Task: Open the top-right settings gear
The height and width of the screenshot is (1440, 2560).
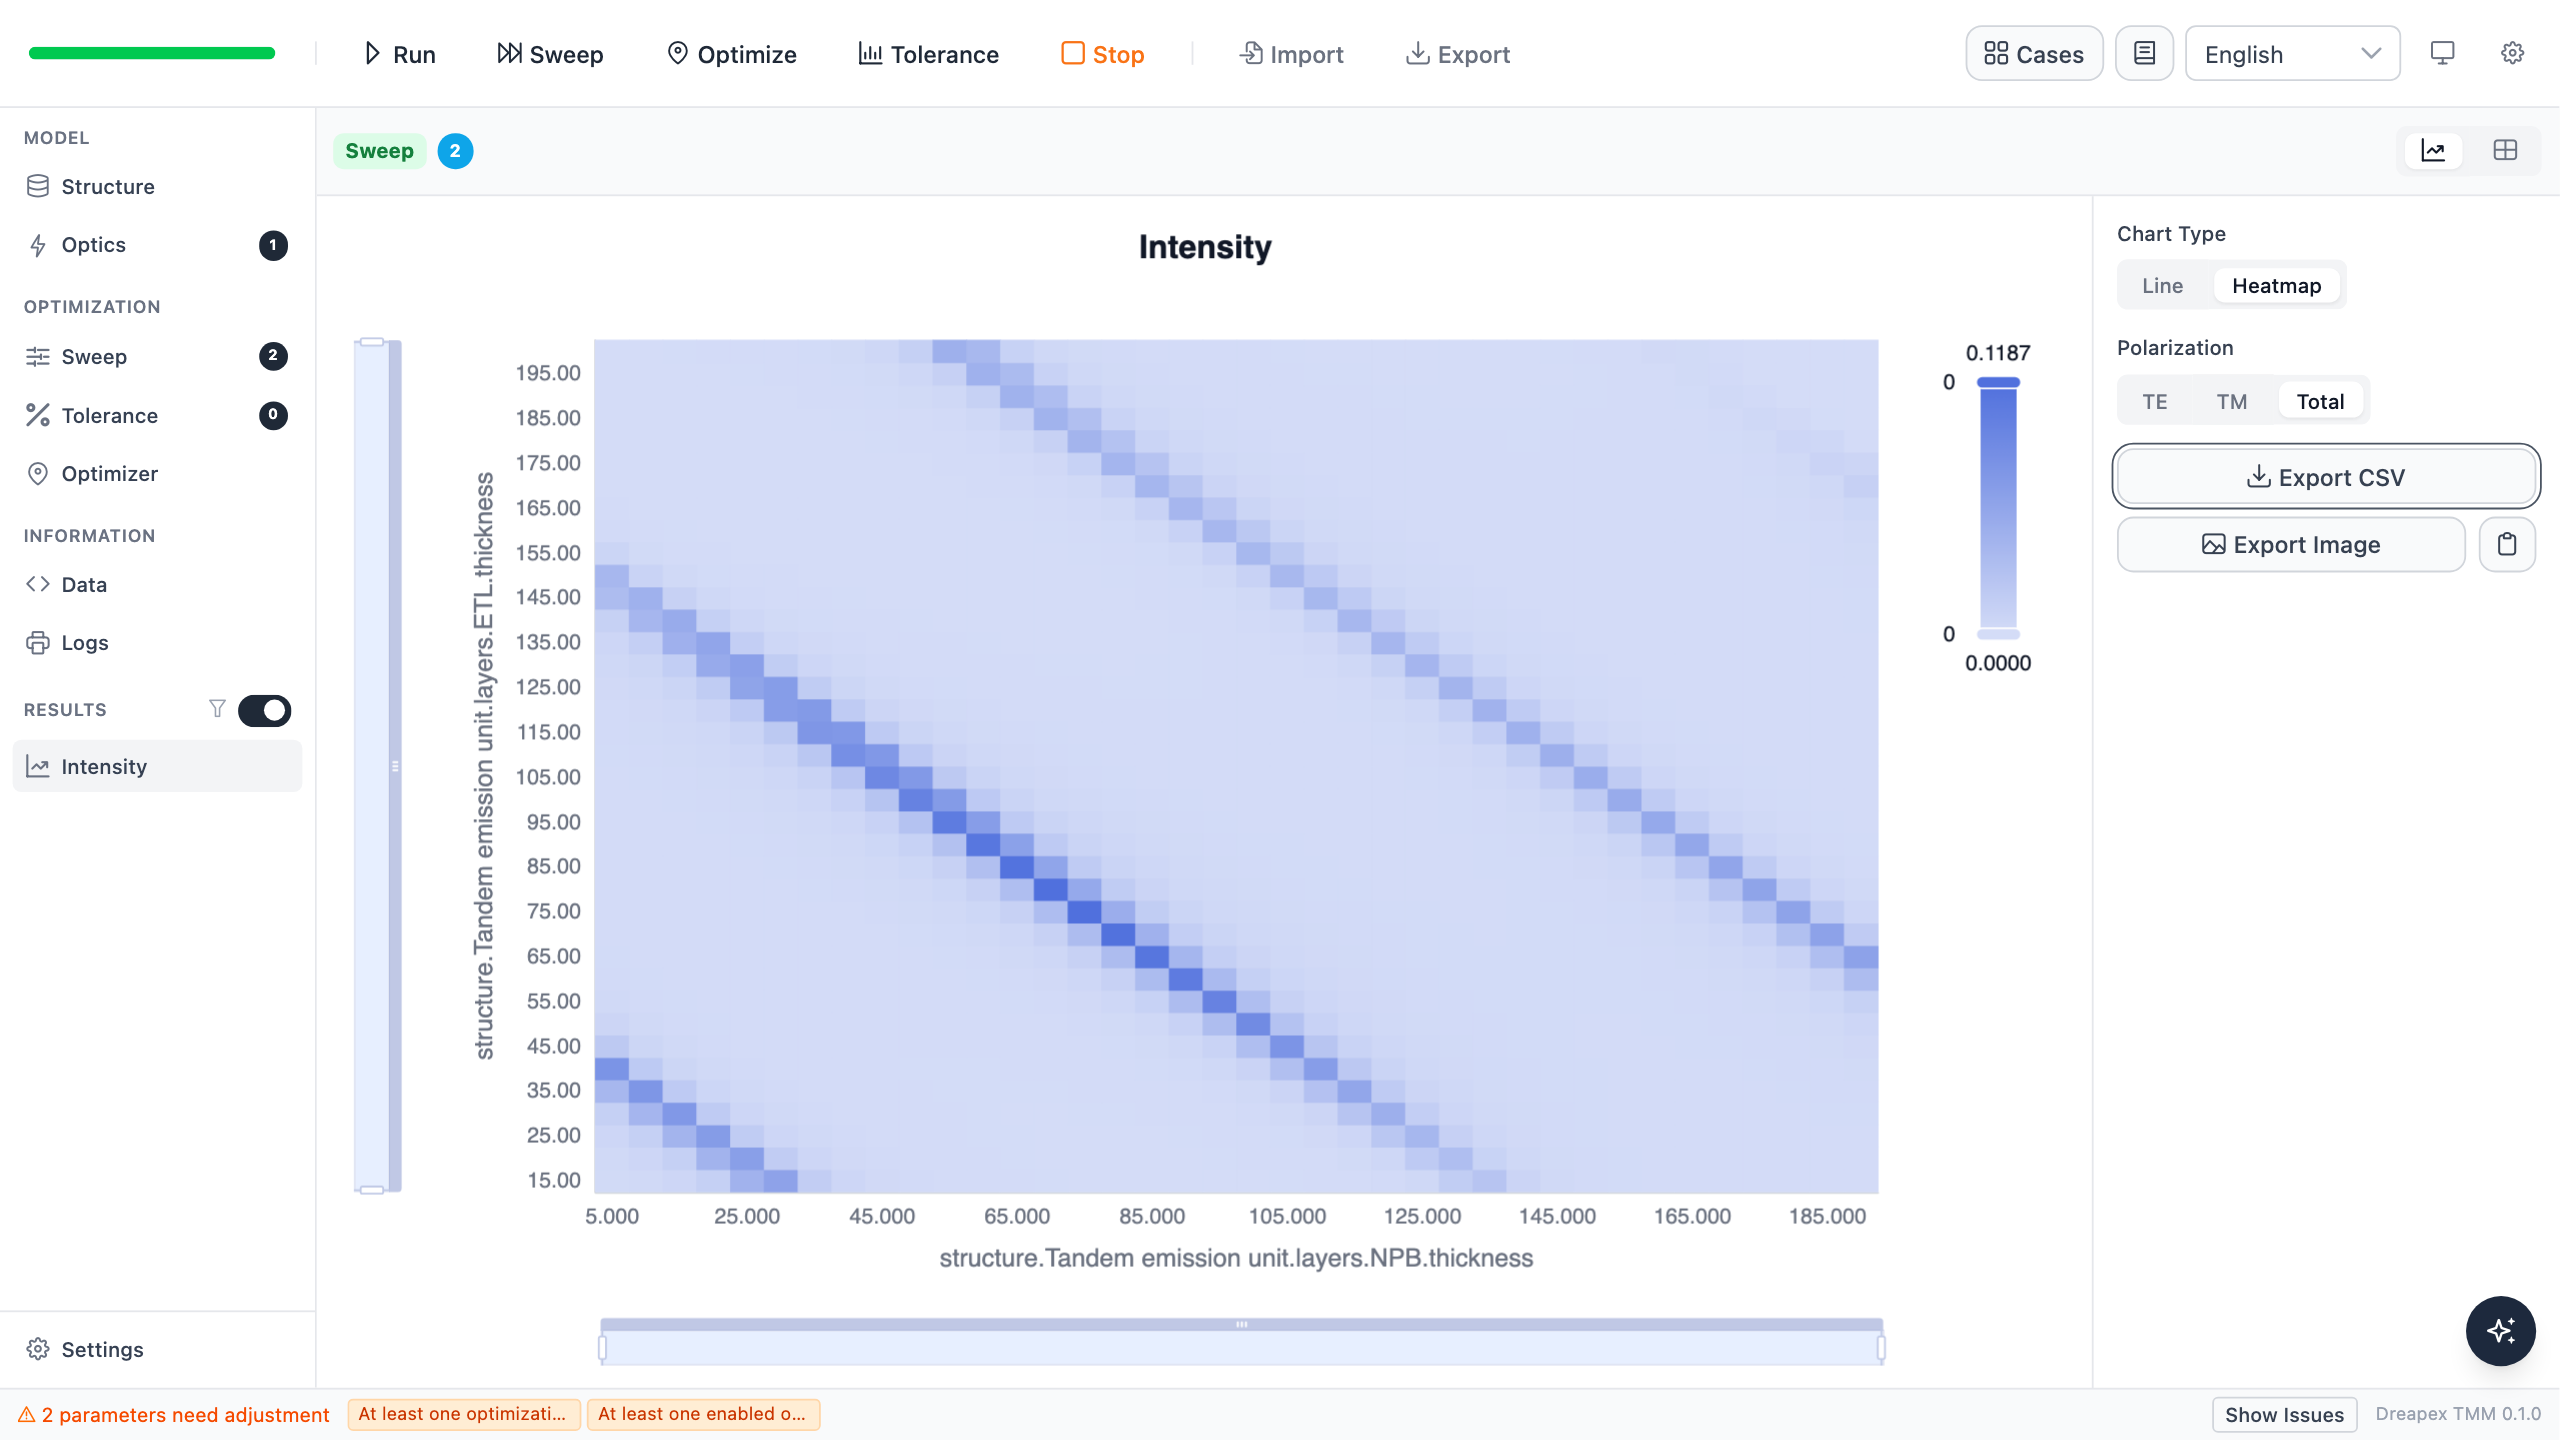Action: (x=2512, y=53)
